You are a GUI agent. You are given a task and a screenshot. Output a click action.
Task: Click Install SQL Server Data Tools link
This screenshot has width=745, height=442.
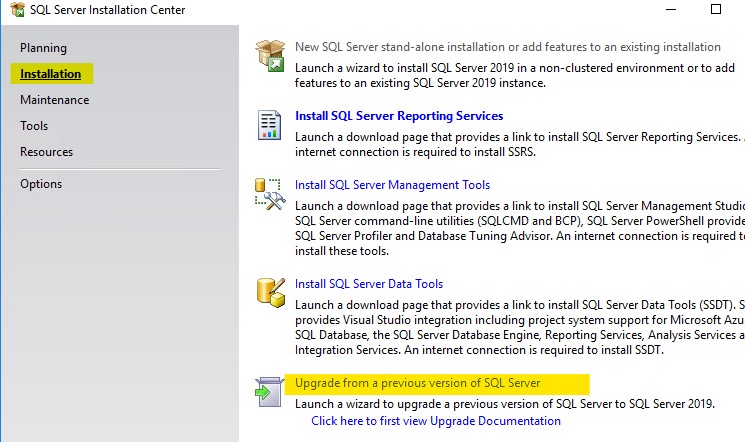pyautogui.click(x=369, y=284)
